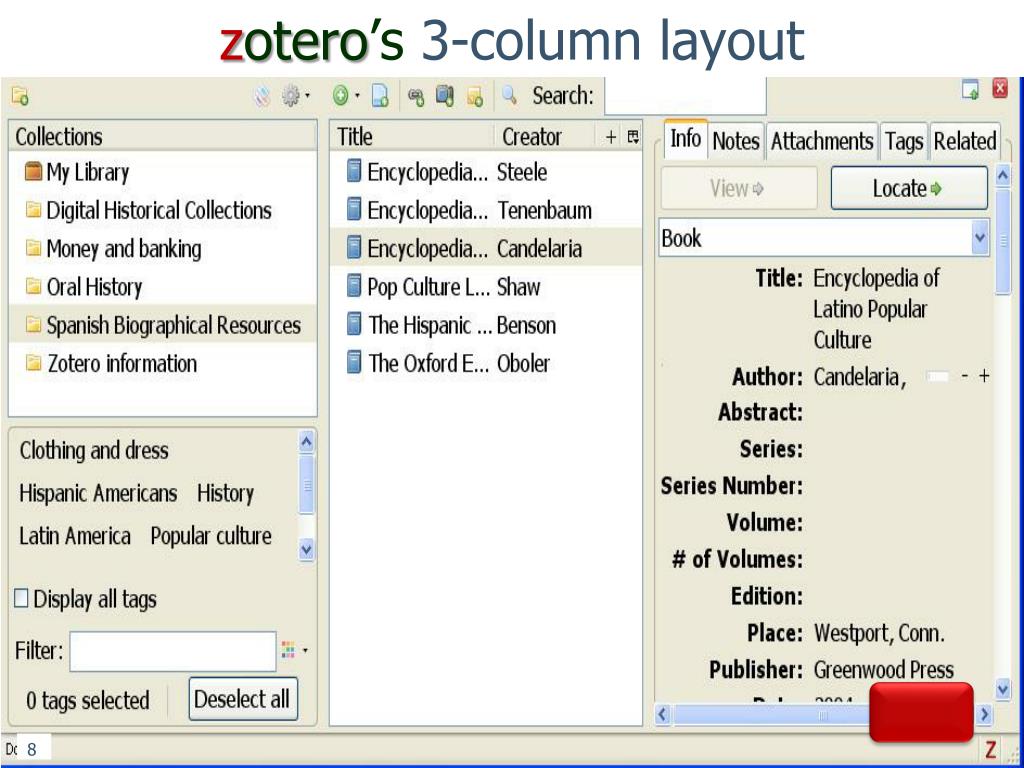
Task: Open dropdown arrow next to gear icon
Action: 308,97
